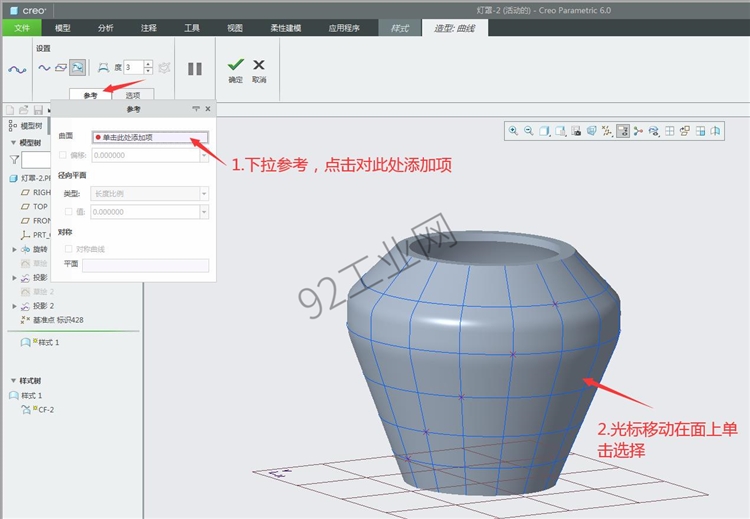Viewport: 750px width, 519px height.
Task: Click the curve tool icon at ribbon left
Action: click(17, 70)
